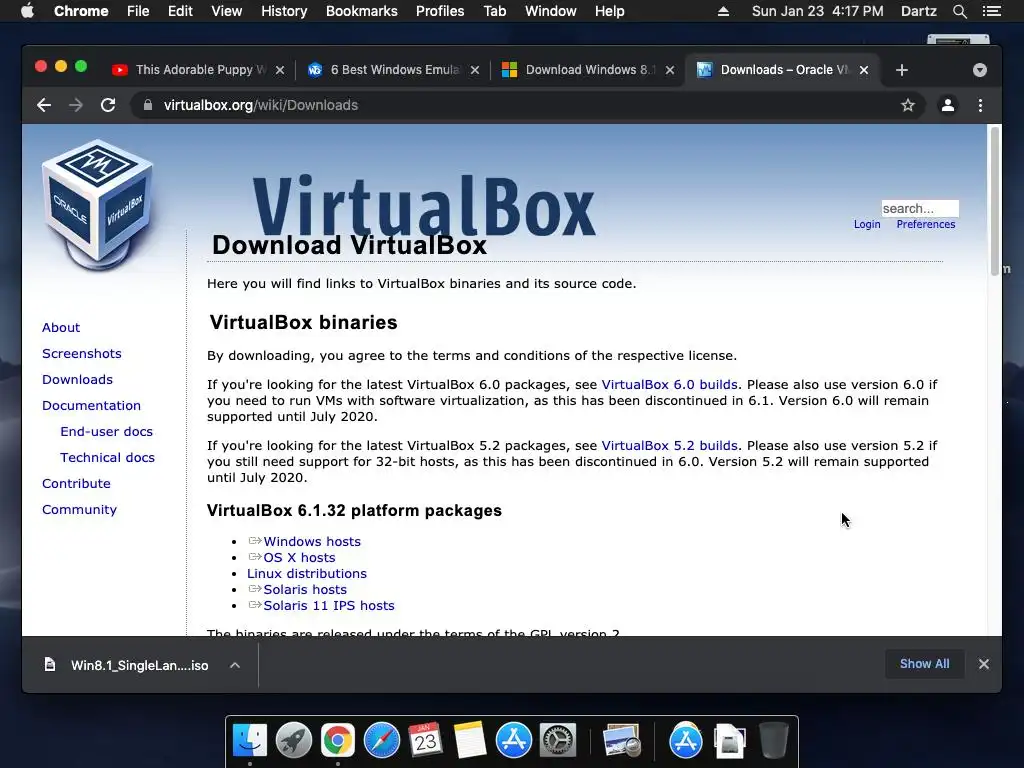Bookmark this page with the star icon
This screenshot has width=1024, height=768.
[x=908, y=105]
